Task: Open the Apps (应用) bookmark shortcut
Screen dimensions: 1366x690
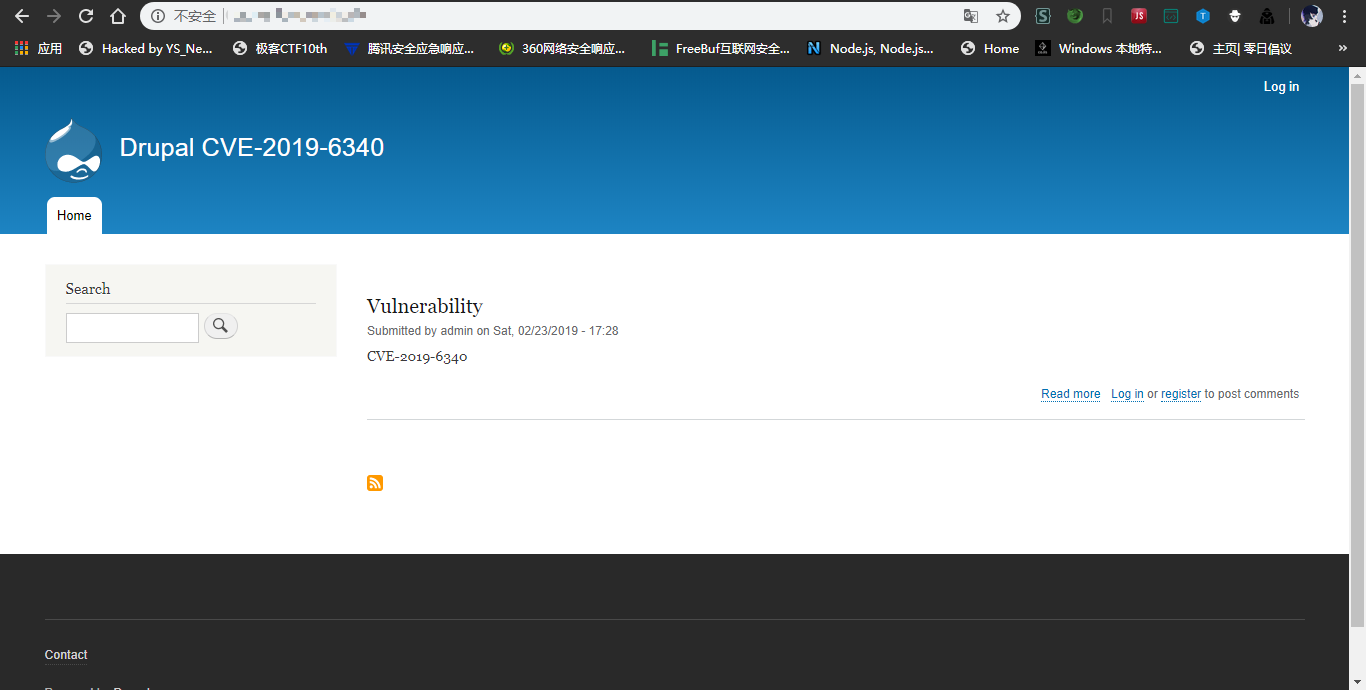Action: tap(38, 48)
